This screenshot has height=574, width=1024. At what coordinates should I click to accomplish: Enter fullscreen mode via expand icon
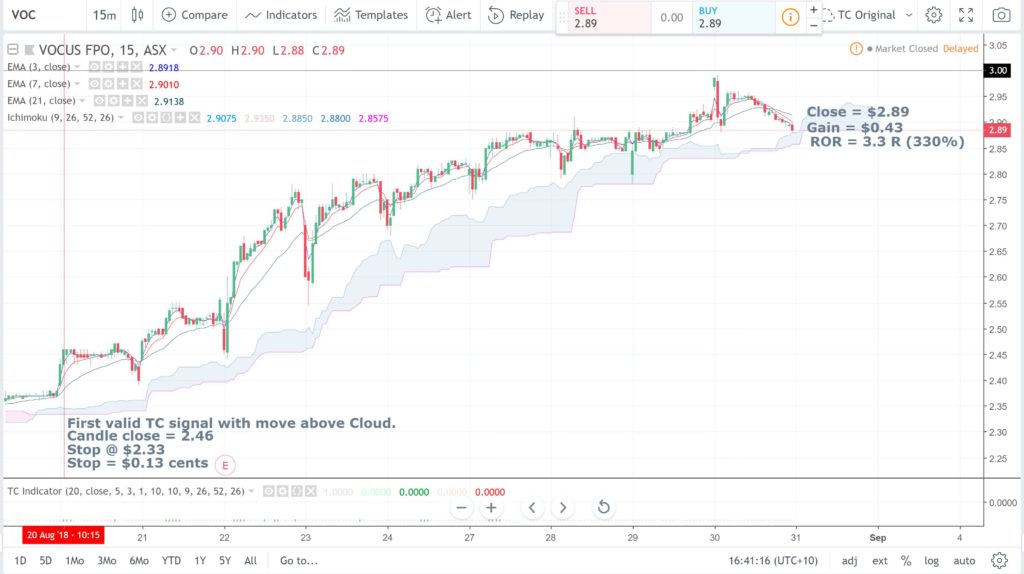pyautogui.click(x=966, y=15)
